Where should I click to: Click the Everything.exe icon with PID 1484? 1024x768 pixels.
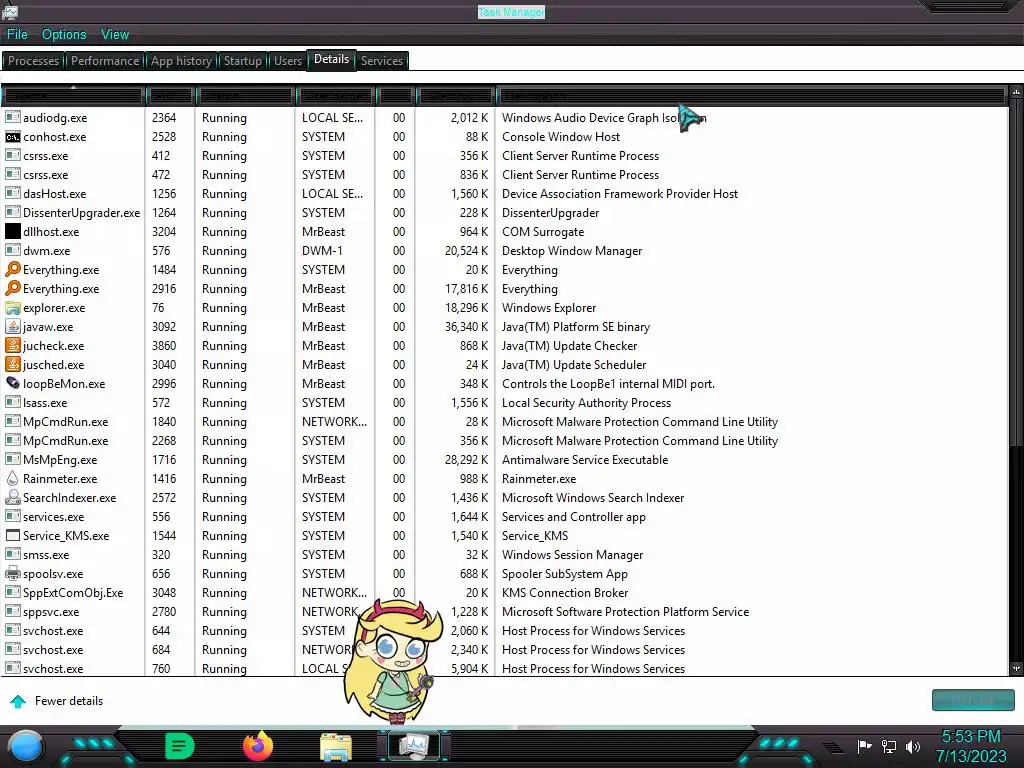pos(12,269)
